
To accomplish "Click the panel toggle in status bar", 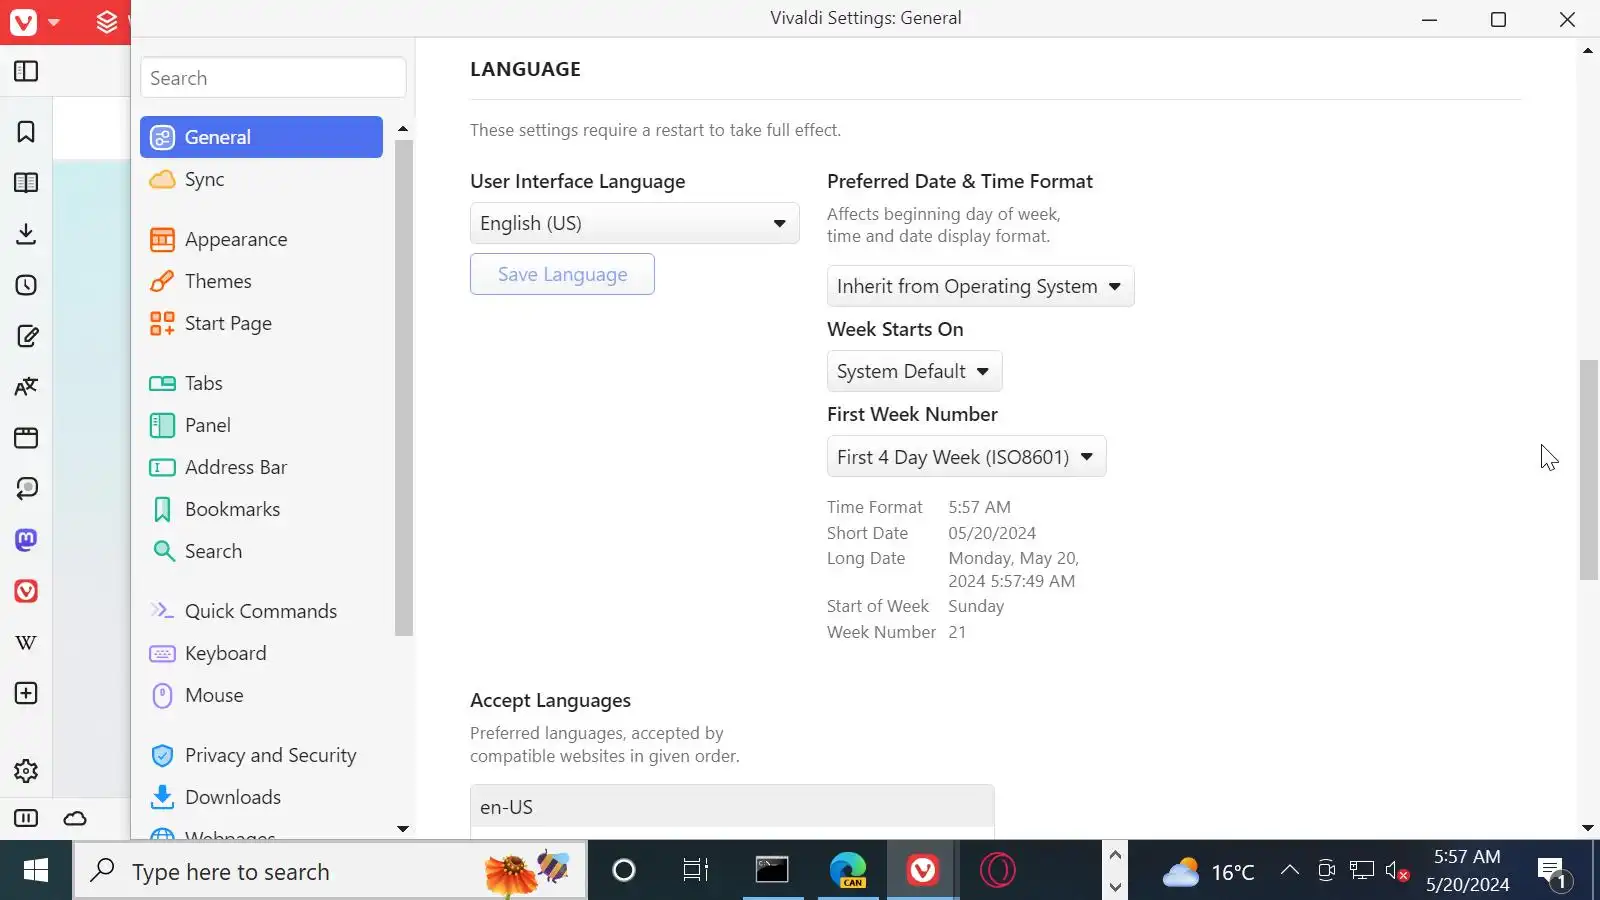I will [x=26, y=819].
